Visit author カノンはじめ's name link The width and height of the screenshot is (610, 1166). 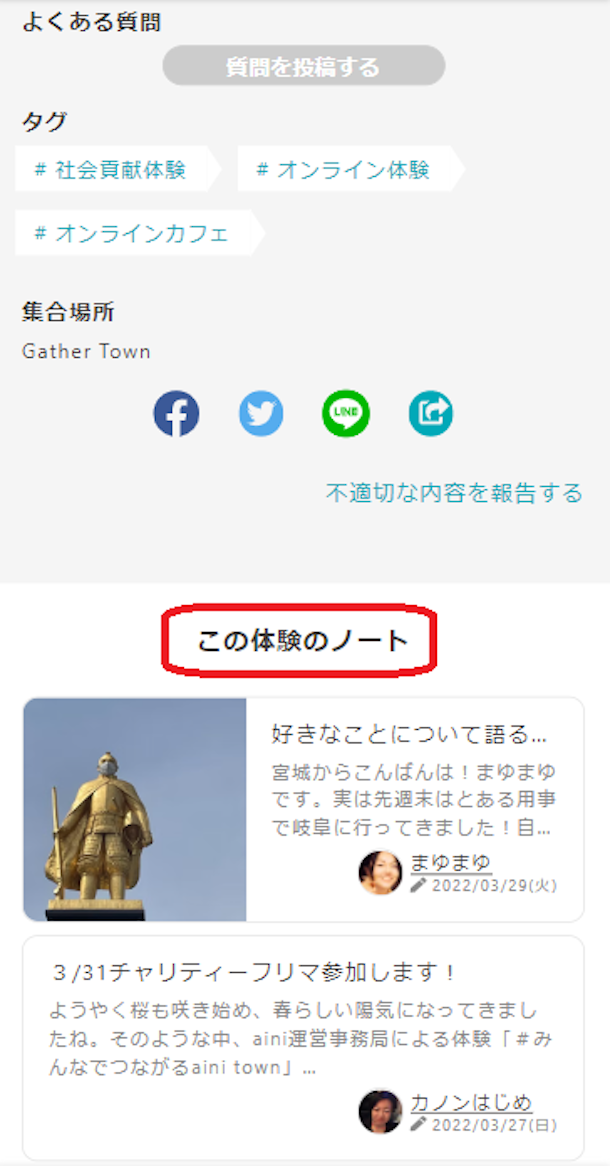click(472, 1102)
